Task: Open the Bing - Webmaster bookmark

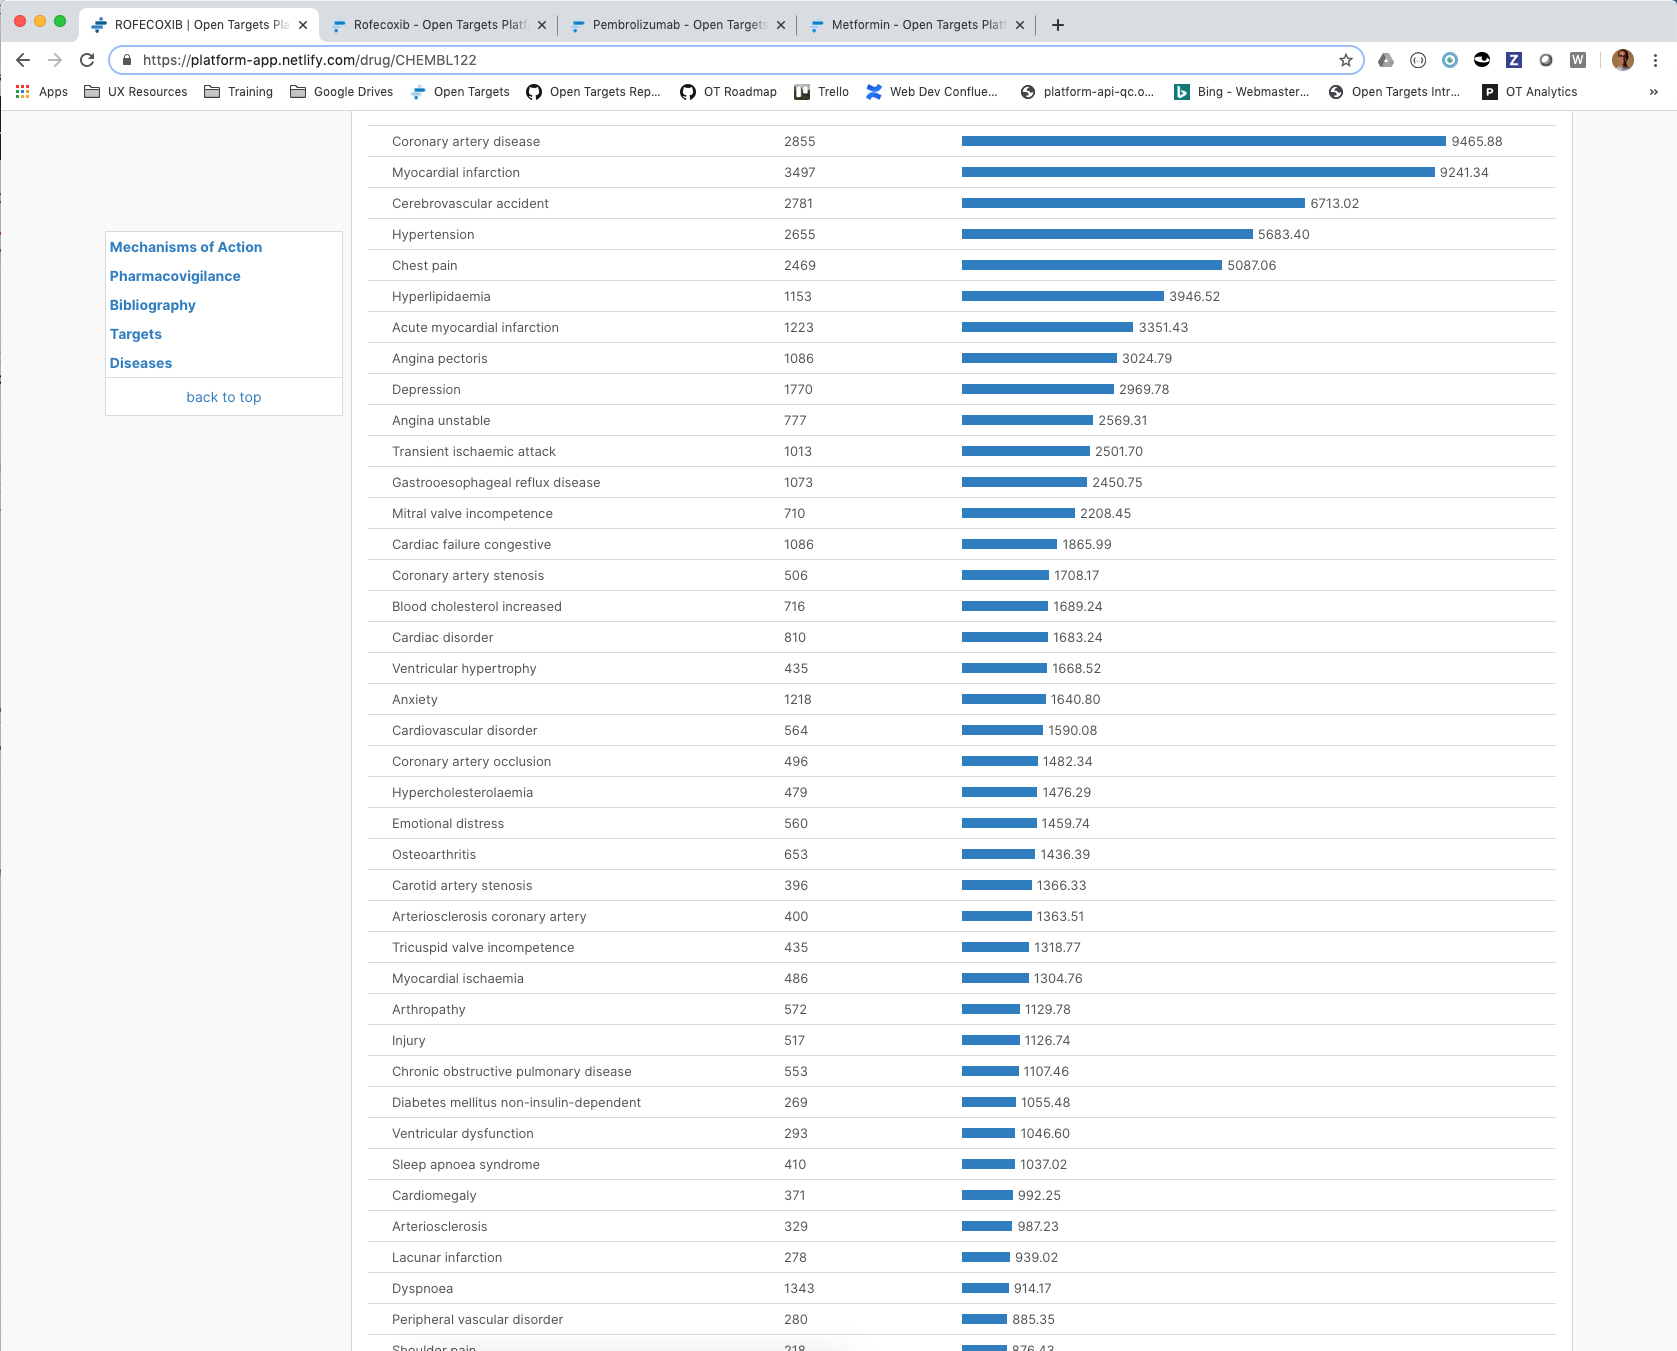Action: click(1241, 91)
